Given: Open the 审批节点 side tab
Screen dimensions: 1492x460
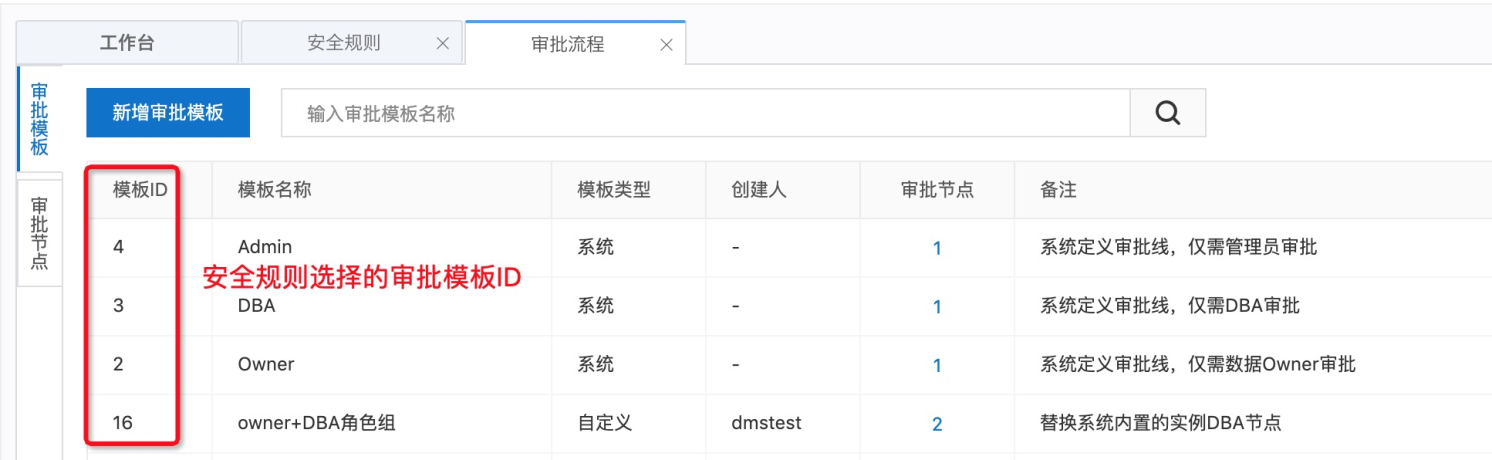Looking at the screenshot, I should click(x=39, y=234).
